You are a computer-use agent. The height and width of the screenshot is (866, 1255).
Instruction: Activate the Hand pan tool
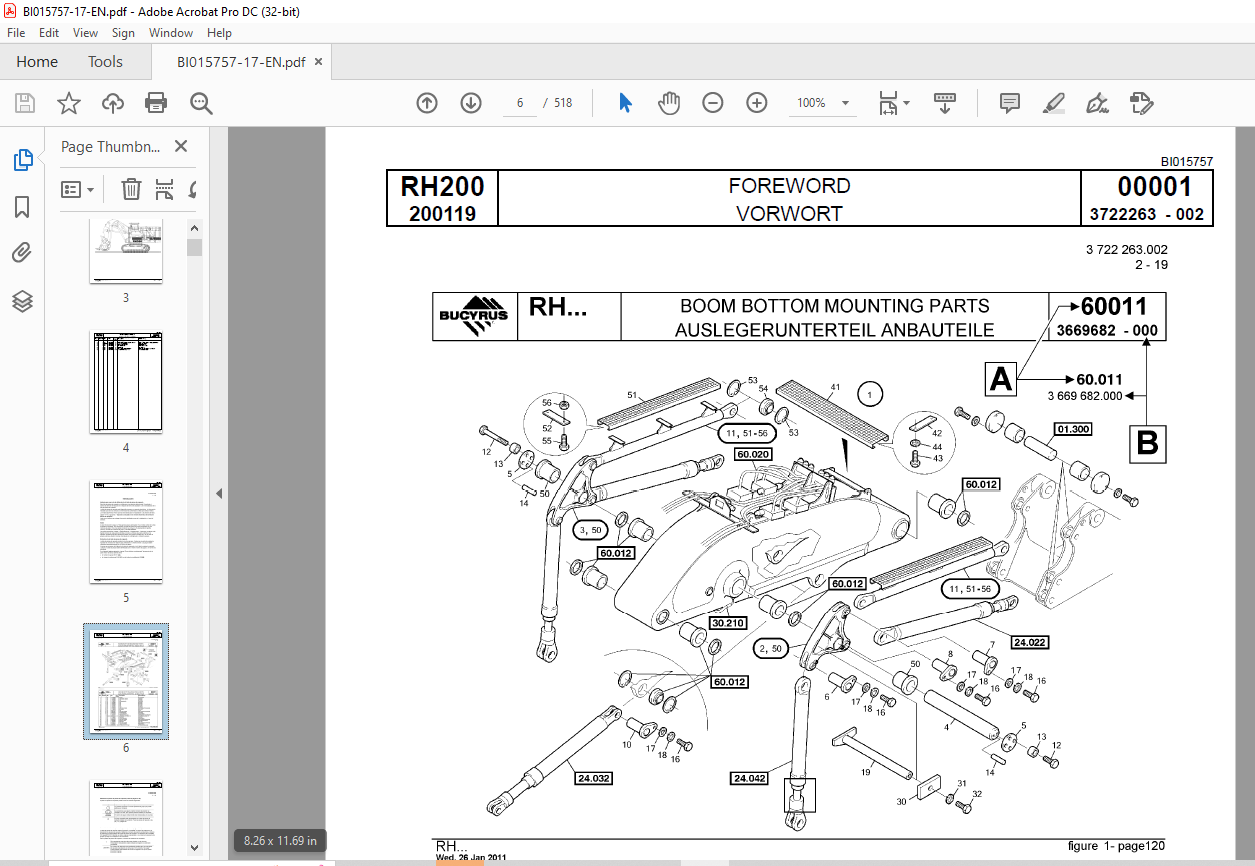point(669,103)
